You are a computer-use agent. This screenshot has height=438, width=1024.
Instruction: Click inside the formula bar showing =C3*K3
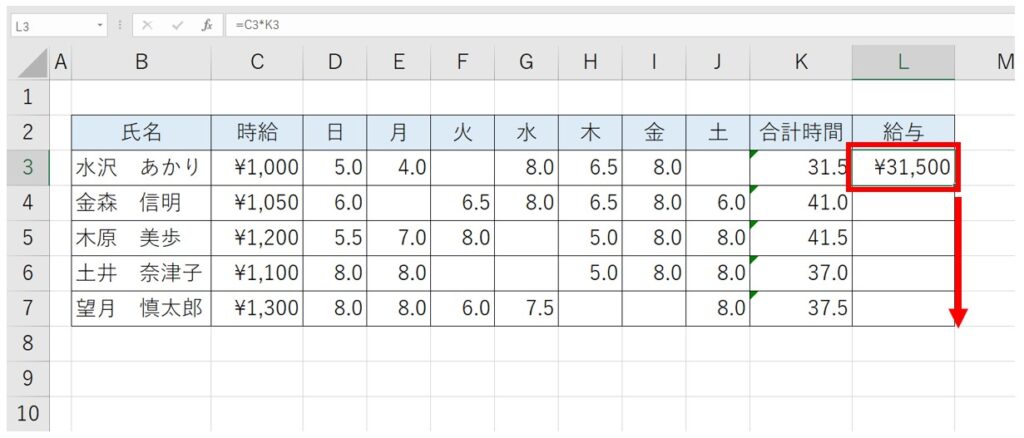600,24
